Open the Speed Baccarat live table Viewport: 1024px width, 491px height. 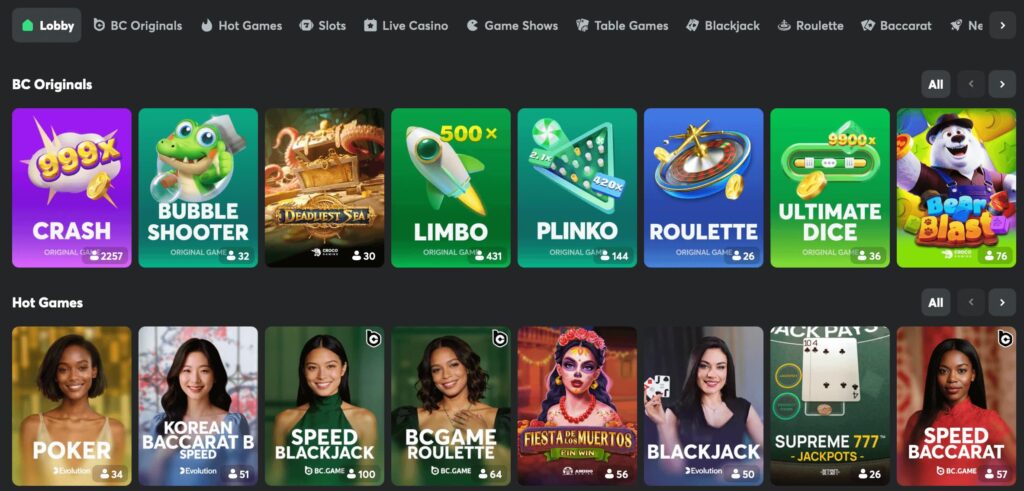point(956,406)
